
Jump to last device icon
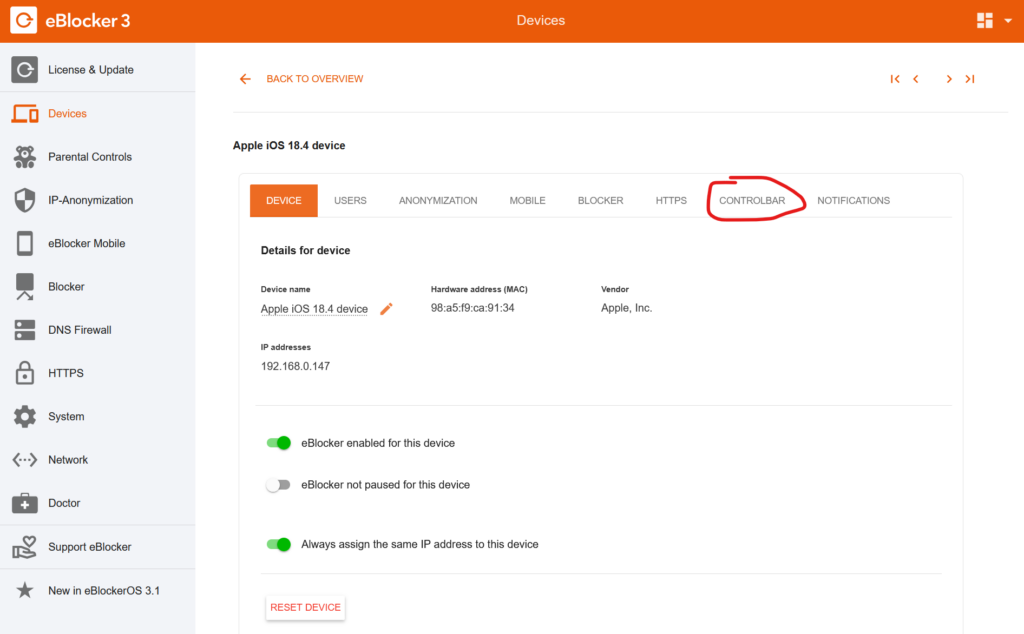[x=970, y=79]
